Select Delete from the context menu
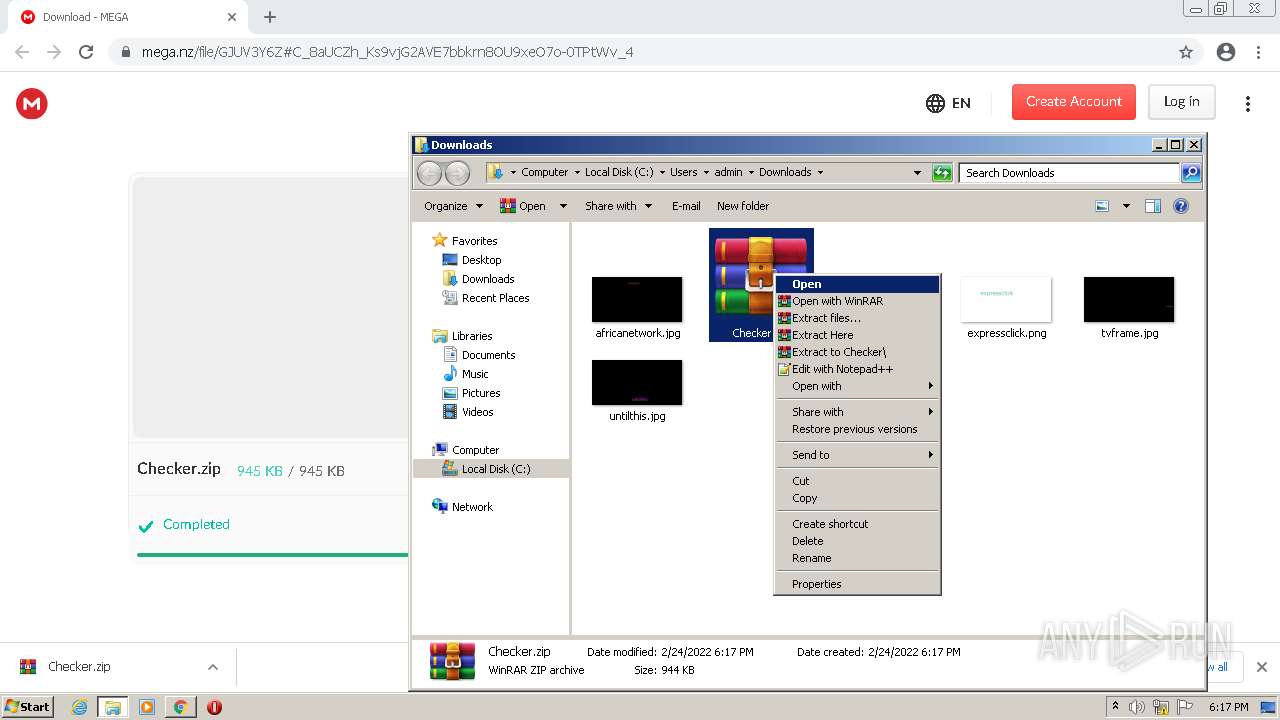 coord(857,541)
